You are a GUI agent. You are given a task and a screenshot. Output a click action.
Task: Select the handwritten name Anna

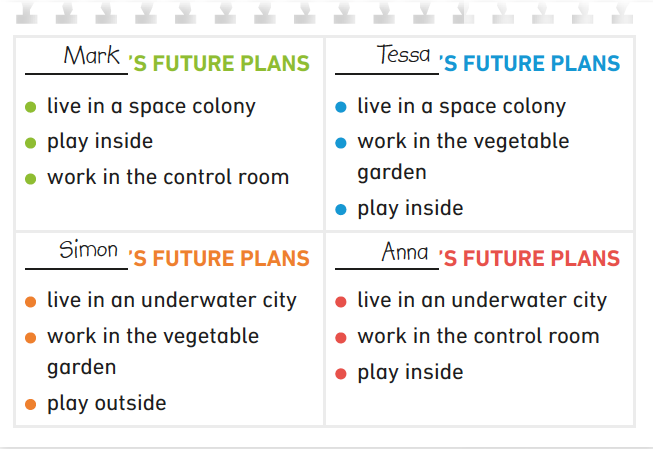404,252
